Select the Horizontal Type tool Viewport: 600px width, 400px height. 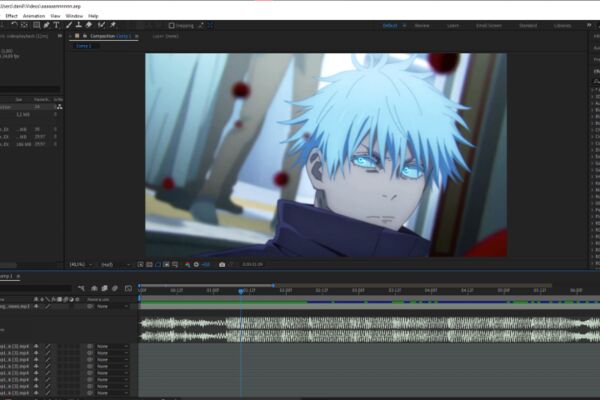point(56,25)
